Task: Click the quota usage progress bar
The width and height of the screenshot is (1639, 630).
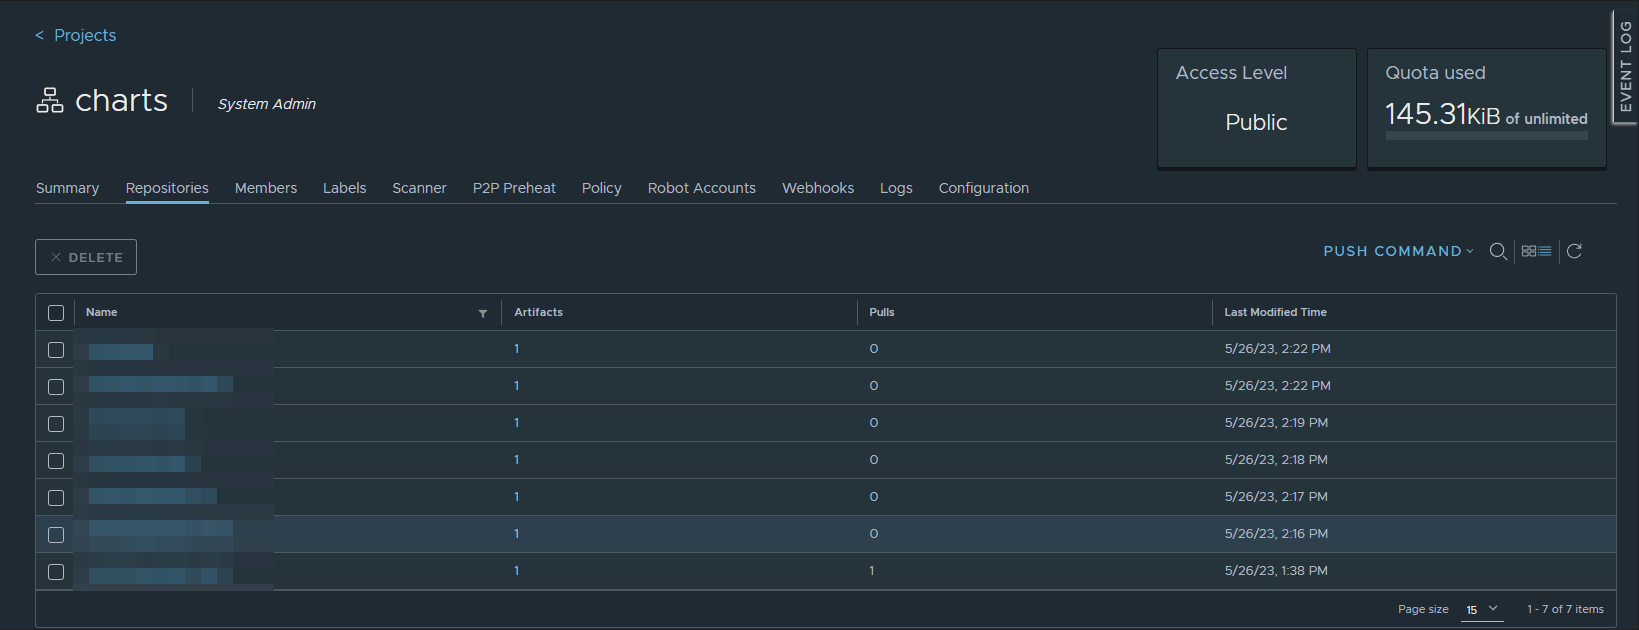Action: [x=1486, y=136]
